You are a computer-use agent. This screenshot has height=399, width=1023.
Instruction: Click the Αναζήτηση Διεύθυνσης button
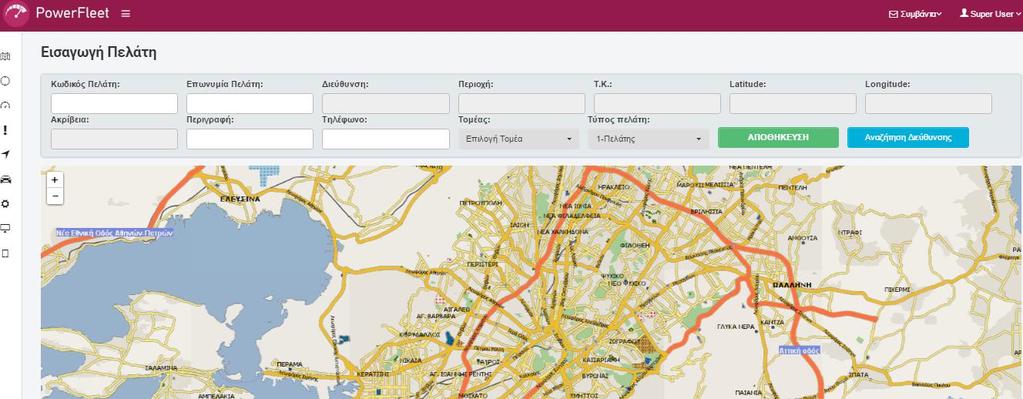coord(908,138)
